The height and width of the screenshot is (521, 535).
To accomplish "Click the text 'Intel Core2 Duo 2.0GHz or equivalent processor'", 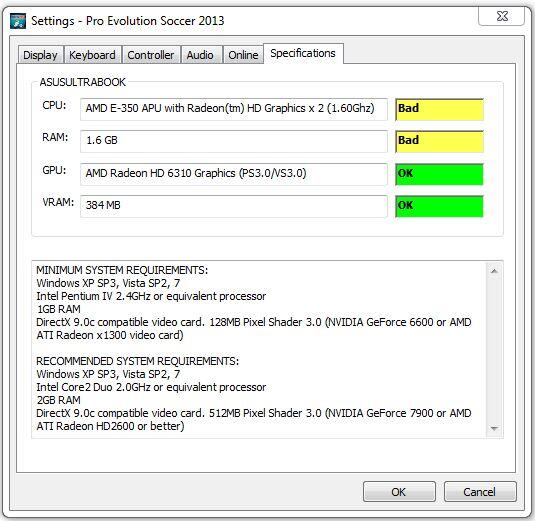I will (x=151, y=387).
